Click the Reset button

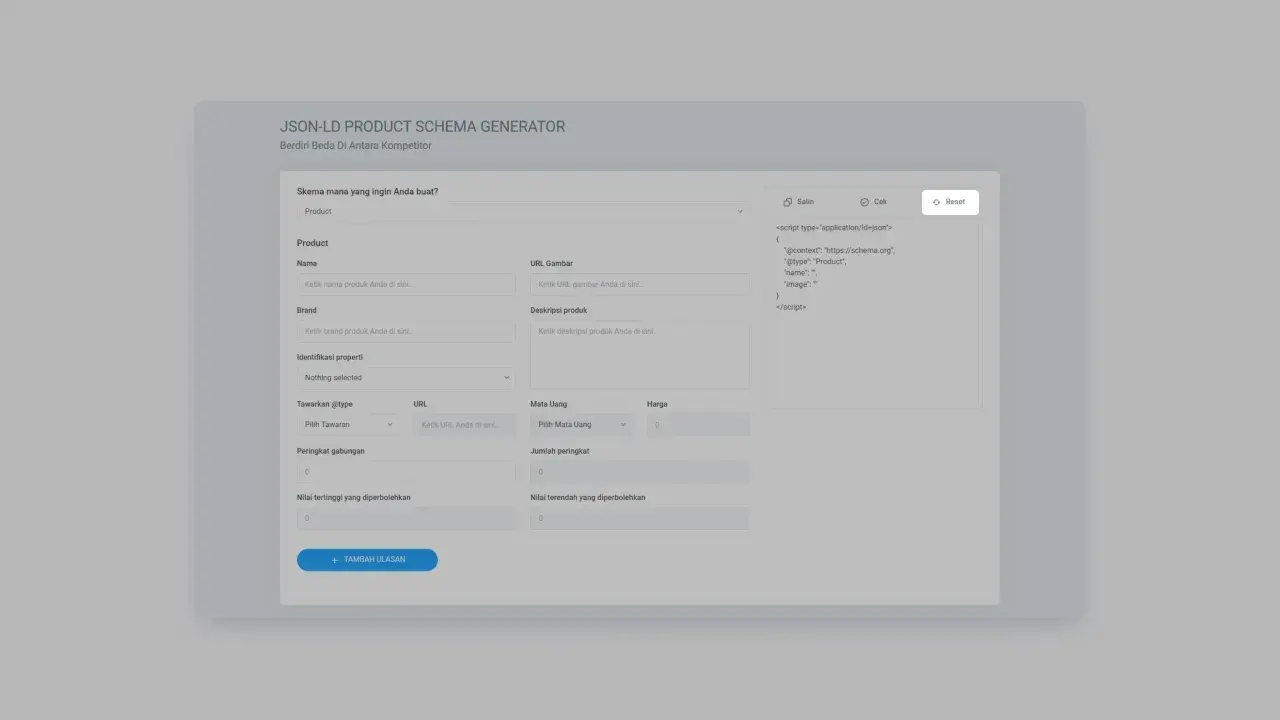point(950,202)
